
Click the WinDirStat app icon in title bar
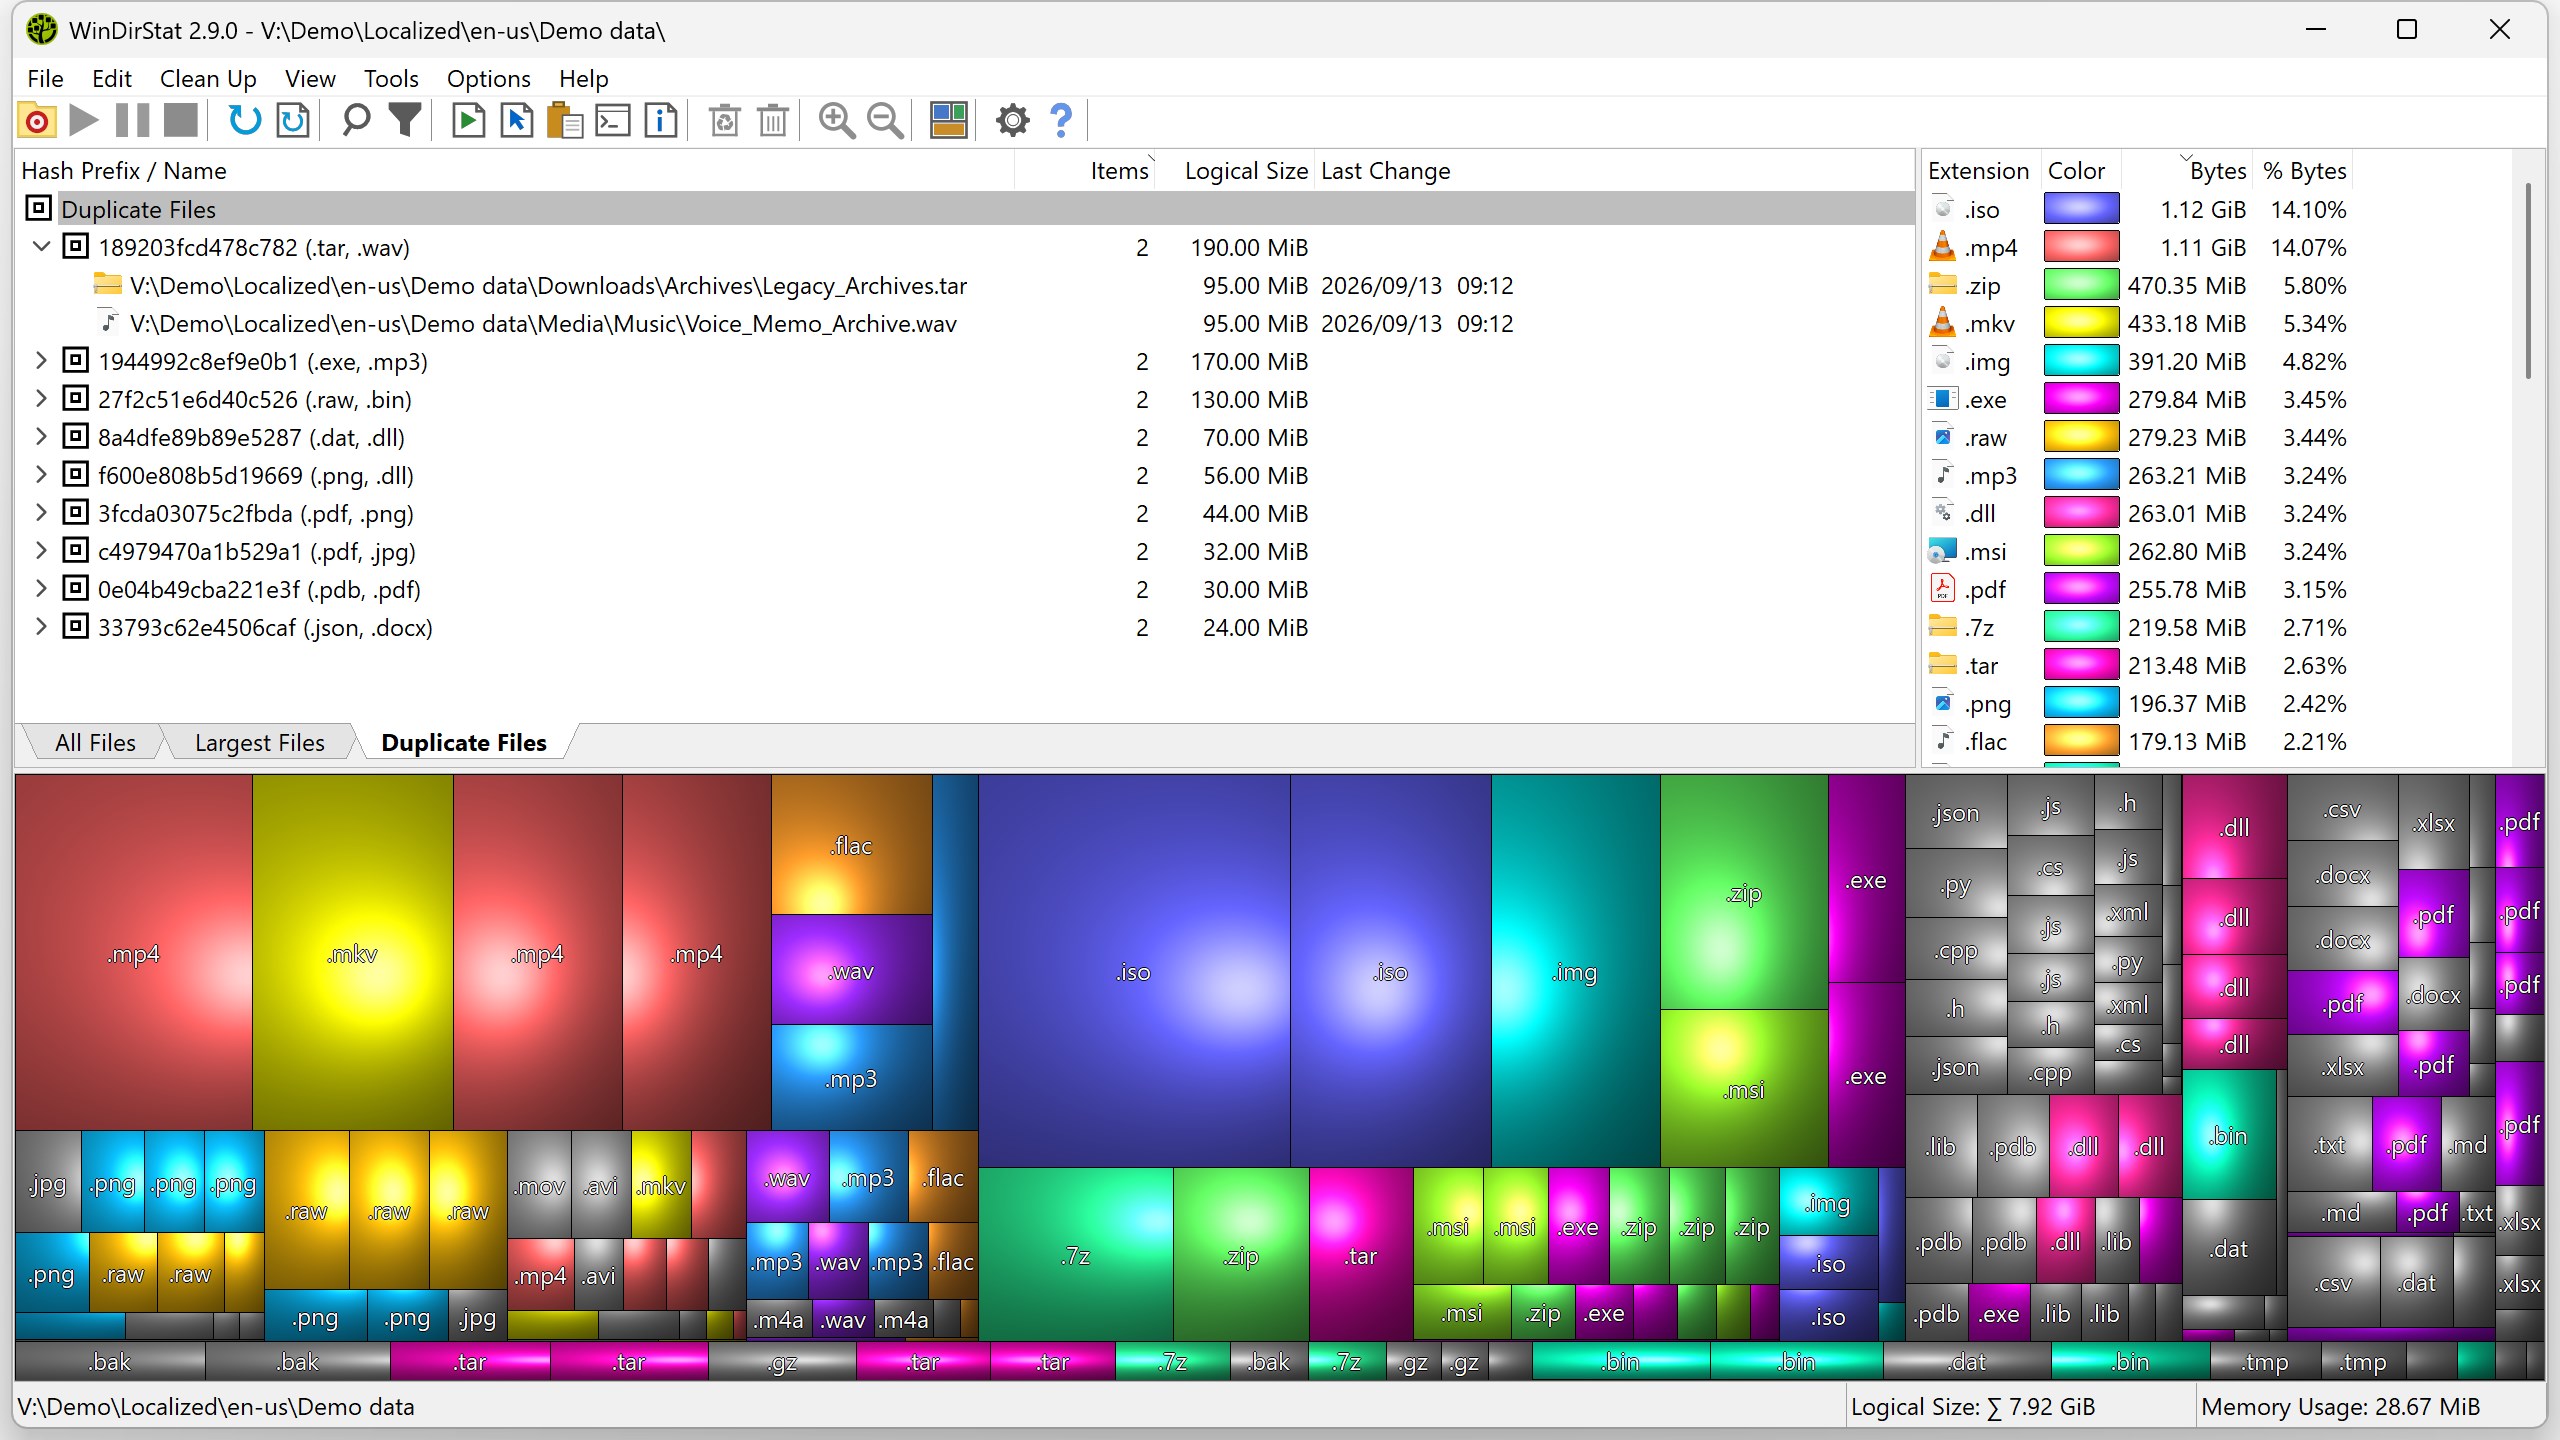click(x=41, y=30)
